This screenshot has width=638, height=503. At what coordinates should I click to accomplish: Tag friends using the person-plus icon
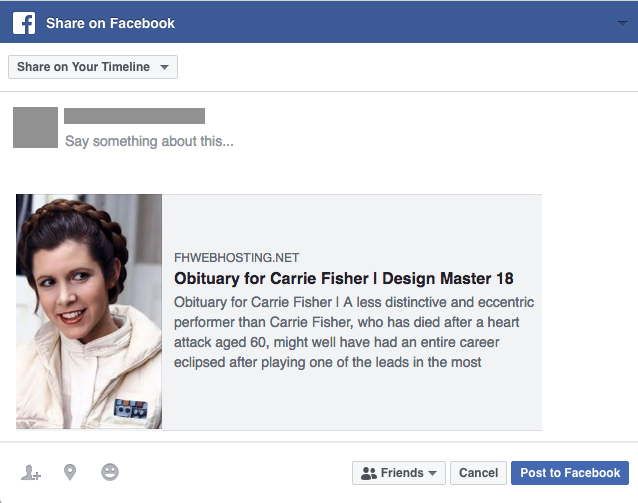click(x=31, y=473)
